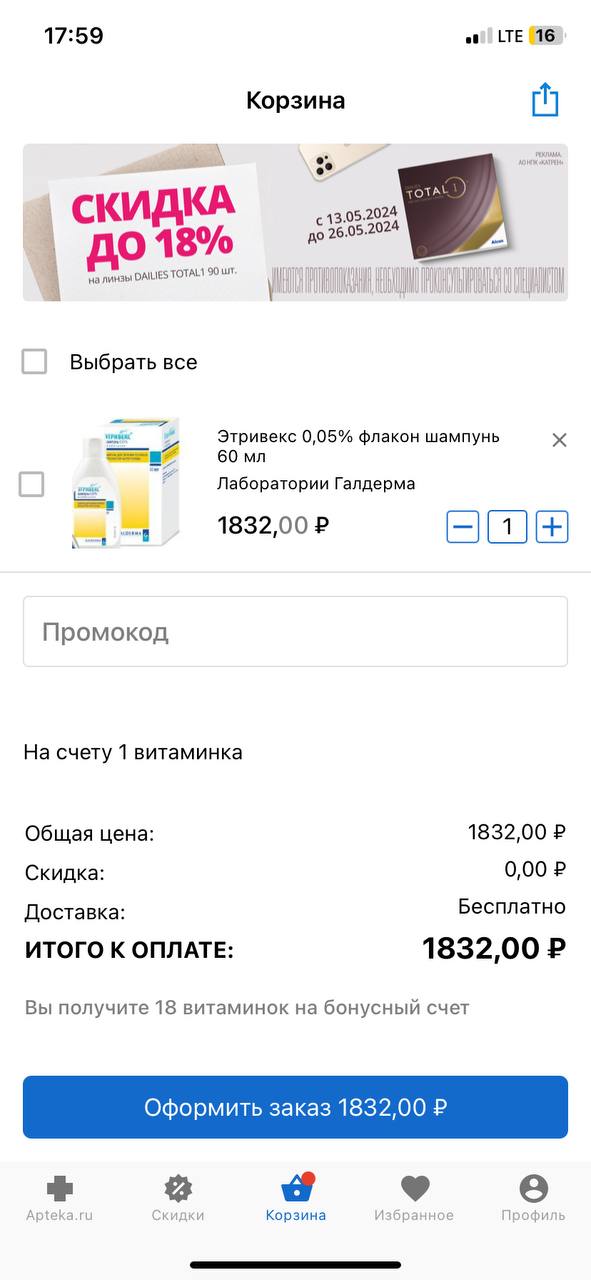591x1280 pixels.
Task: Increase the product quantity with the plus button
Action: (x=552, y=526)
